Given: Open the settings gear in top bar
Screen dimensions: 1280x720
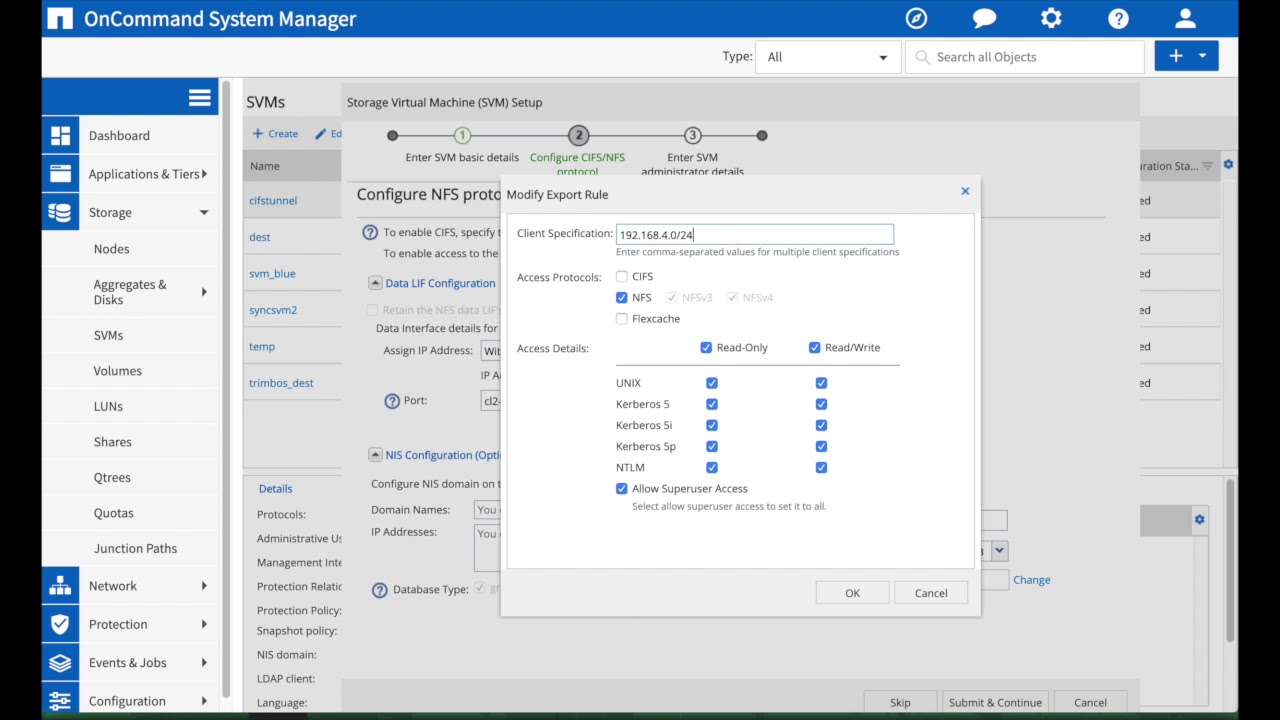Looking at the screenshot, I should point(1051,18).
